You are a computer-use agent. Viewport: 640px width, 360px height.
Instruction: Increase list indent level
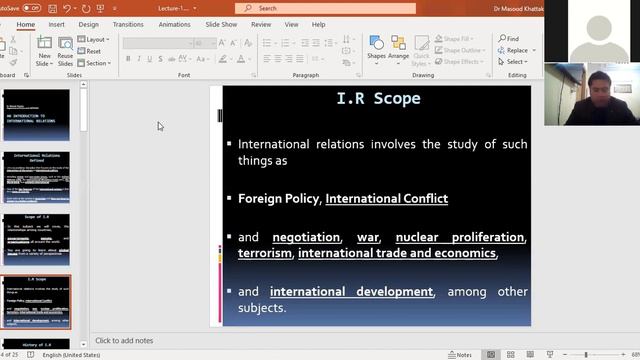click(x=316, y=43)
